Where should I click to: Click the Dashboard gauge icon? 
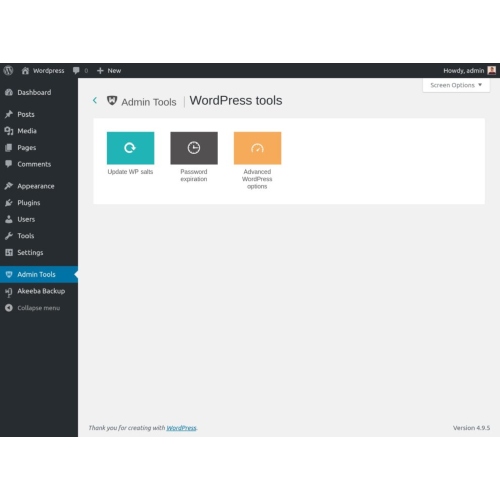9,92
